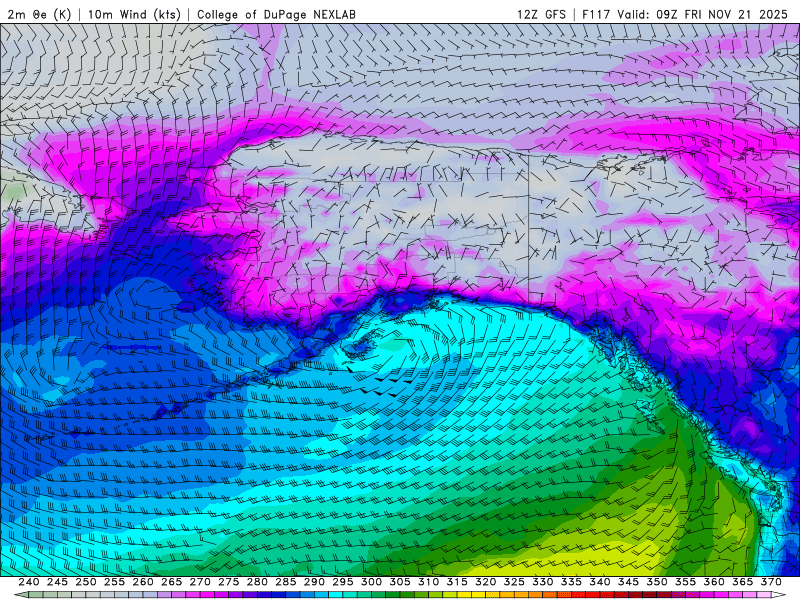Click the 345 colorbar value
This screenshot has height=600, width=800.
[x=629, y=582]
